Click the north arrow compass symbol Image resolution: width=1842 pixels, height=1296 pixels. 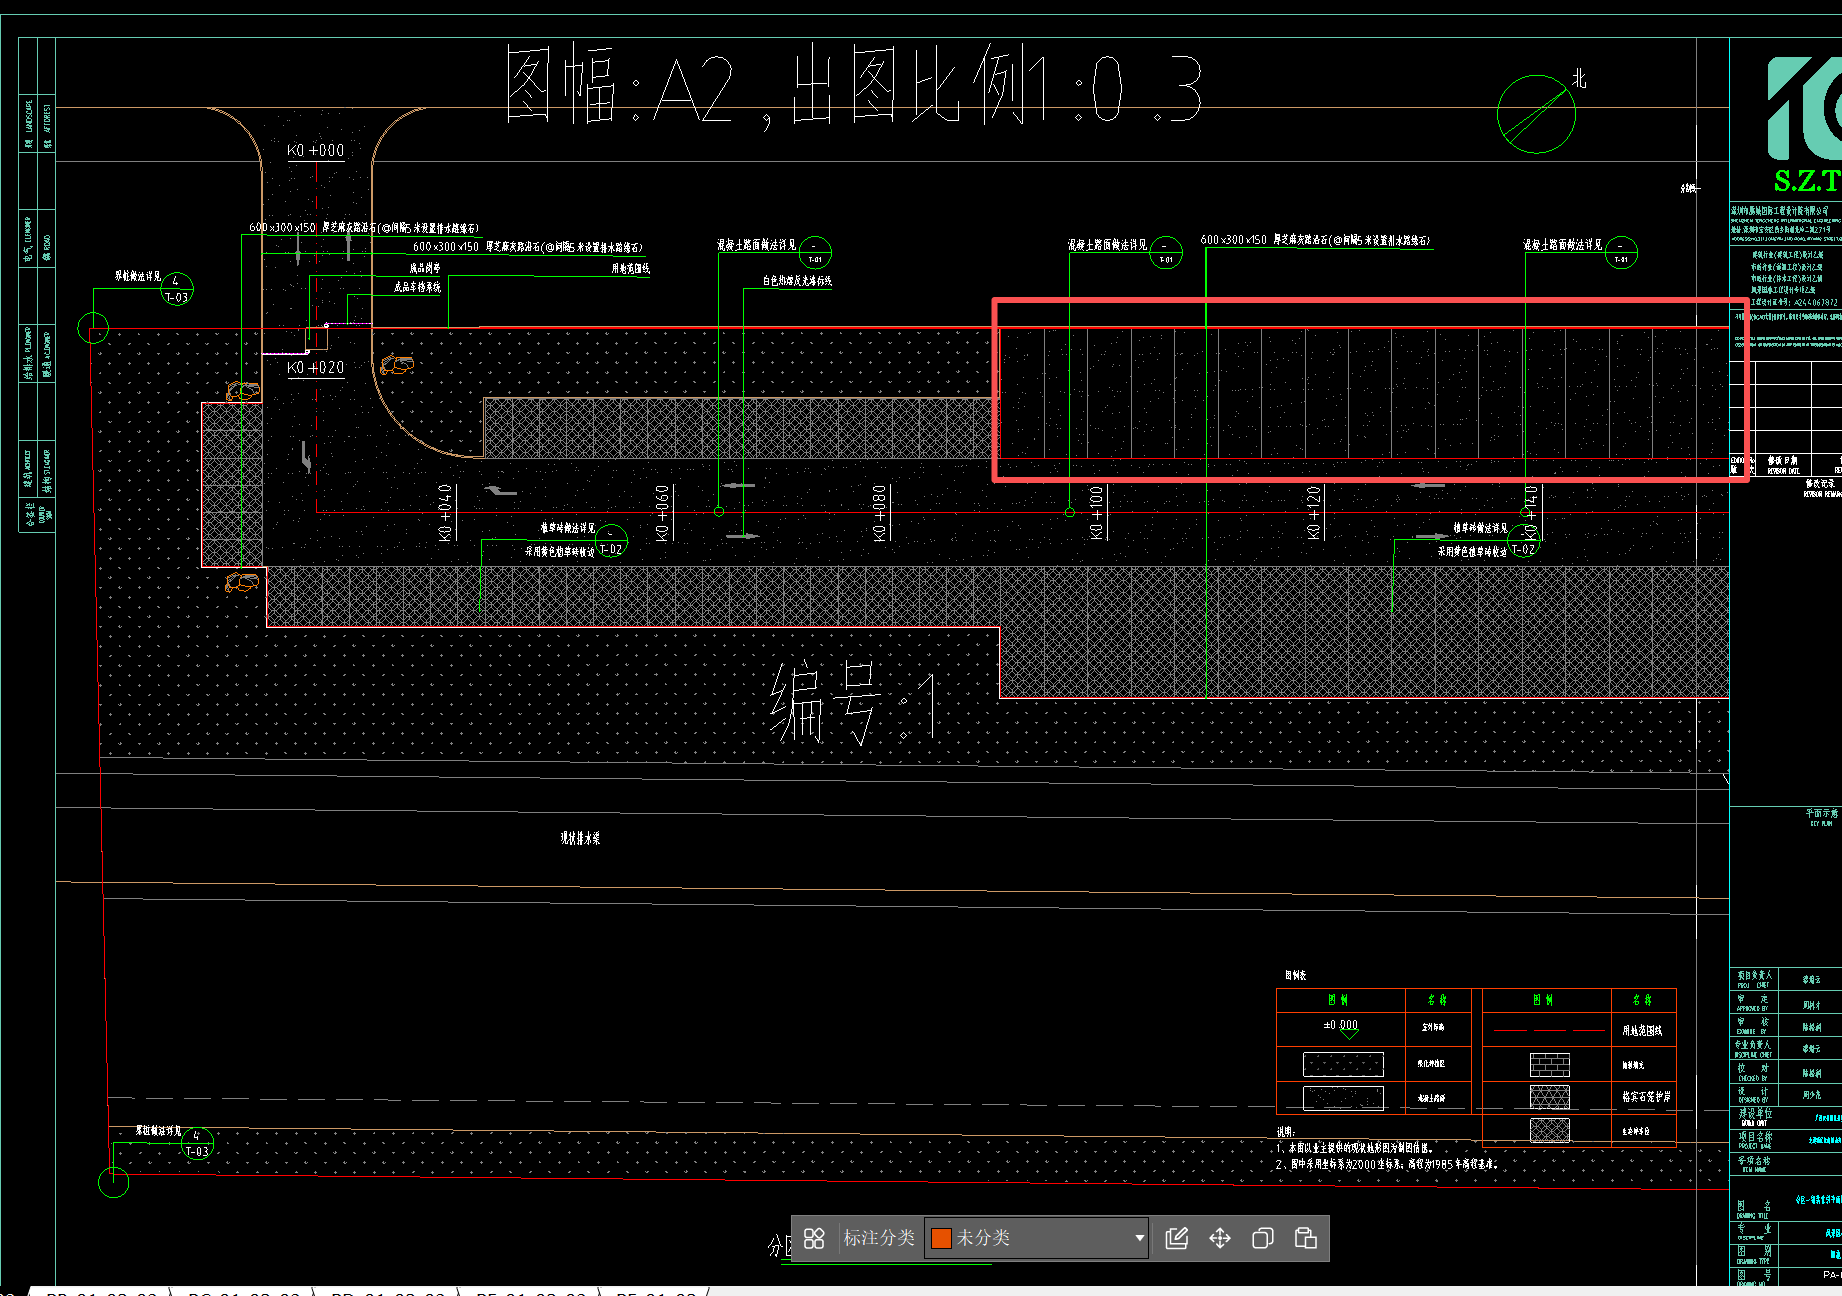(x=1537, y=113)
